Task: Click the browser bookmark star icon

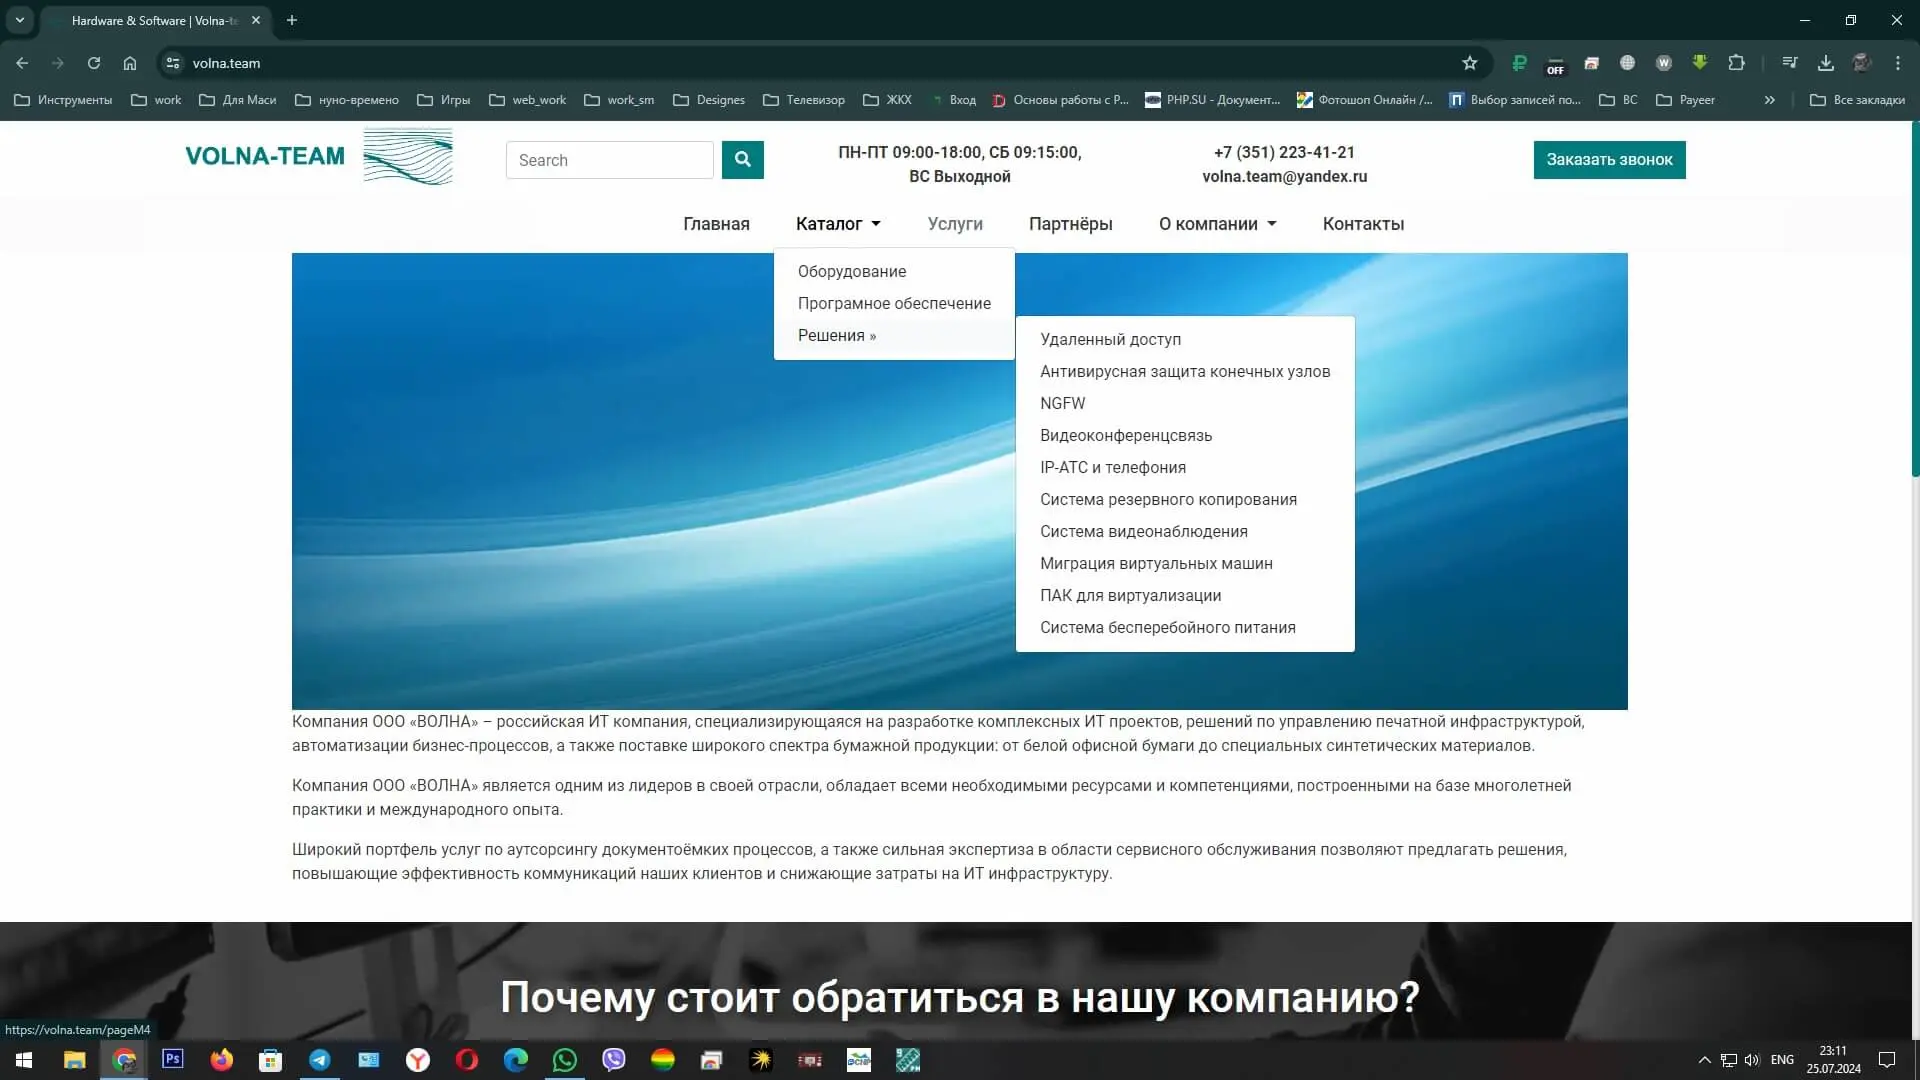Action: [x=1469, y=63]
